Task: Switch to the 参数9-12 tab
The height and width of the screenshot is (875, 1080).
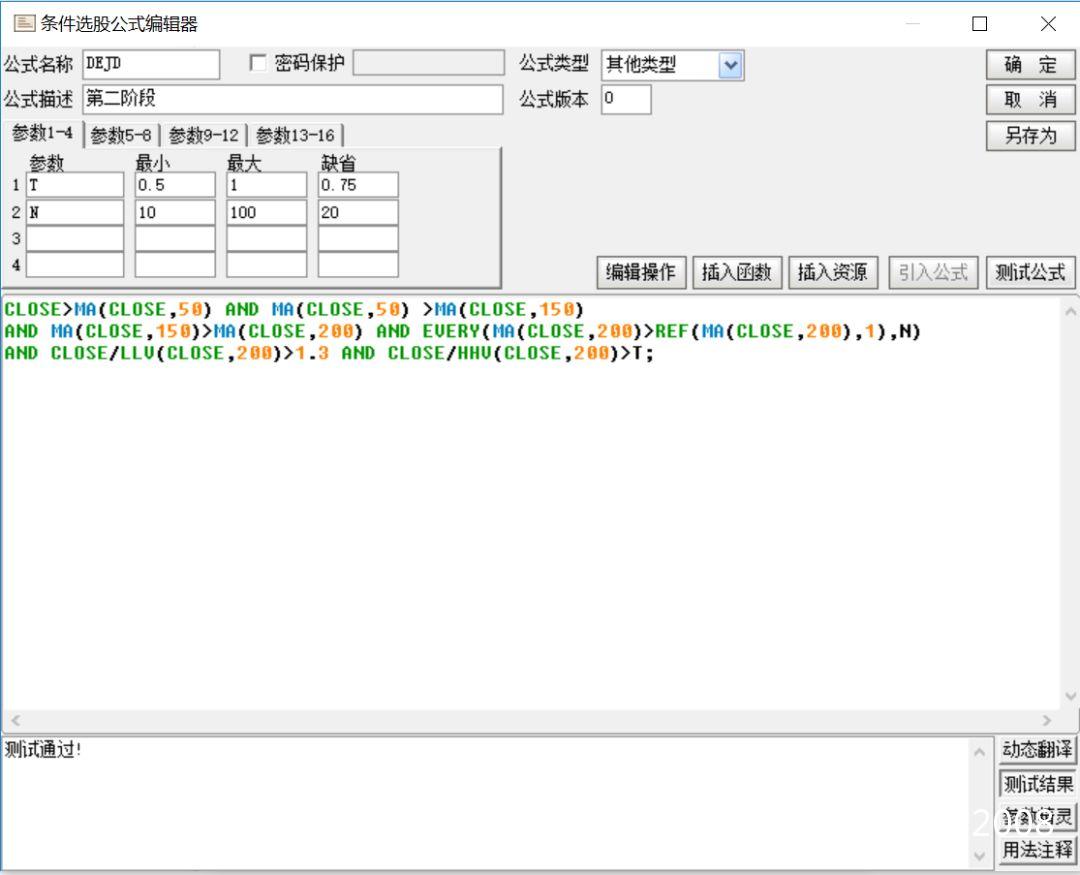Action: click(x=204, y=135)
